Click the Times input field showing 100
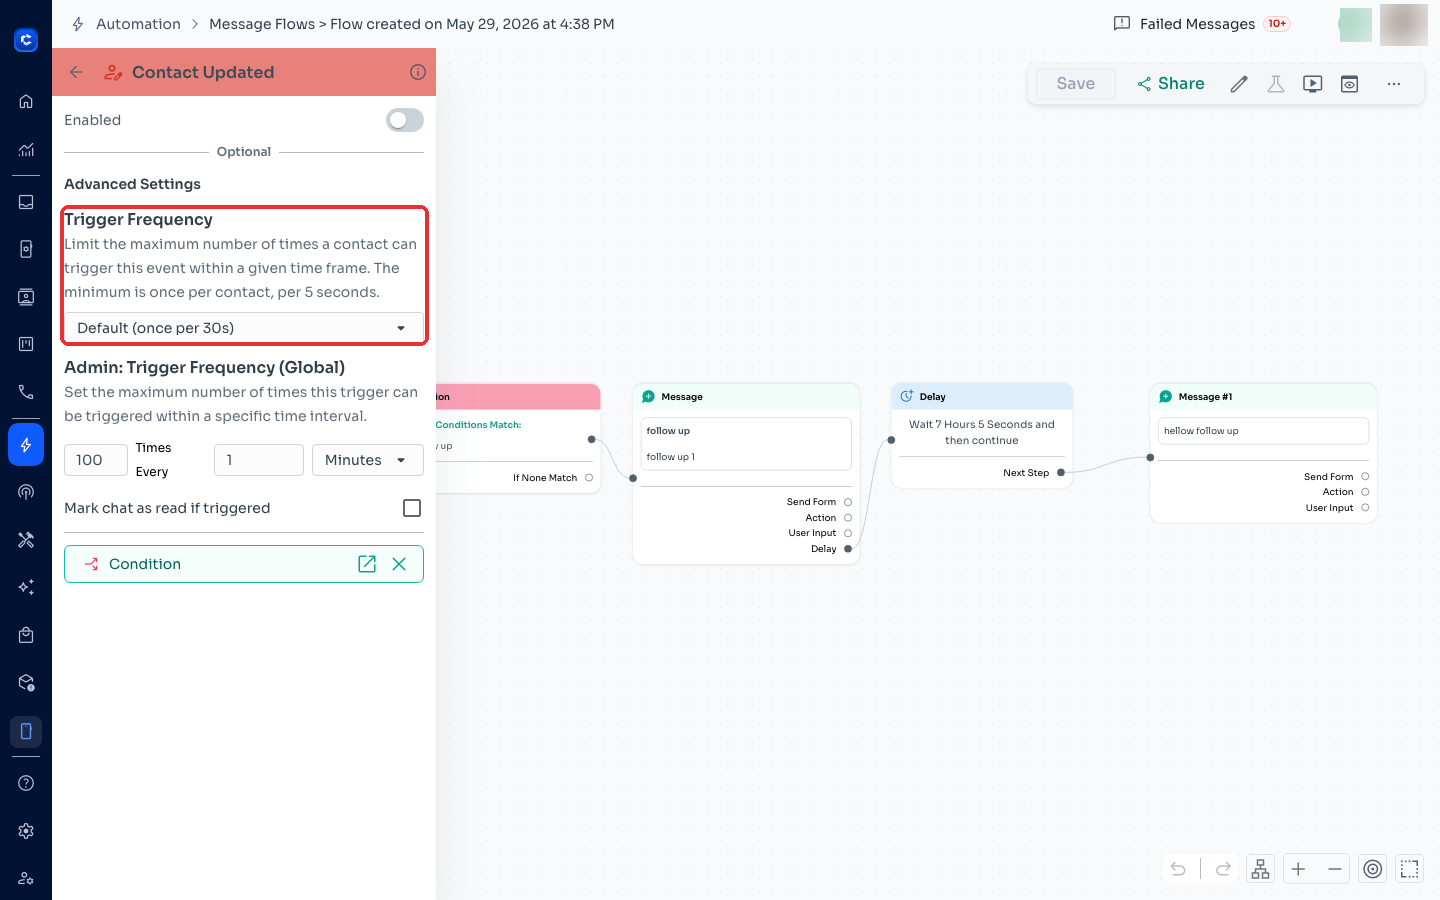1440x900 pixels. click(x=96, y=460)
